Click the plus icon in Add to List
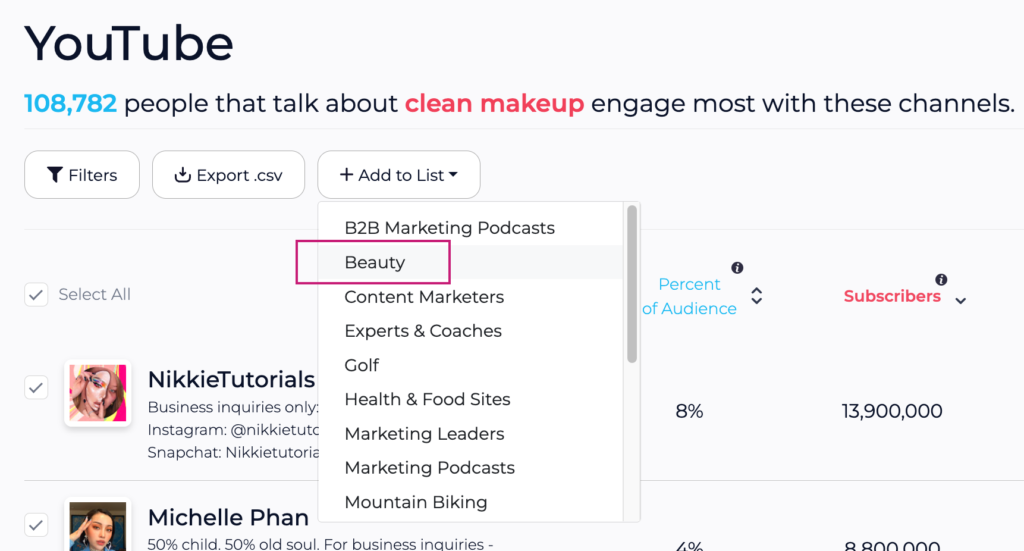 pos(346,174)
